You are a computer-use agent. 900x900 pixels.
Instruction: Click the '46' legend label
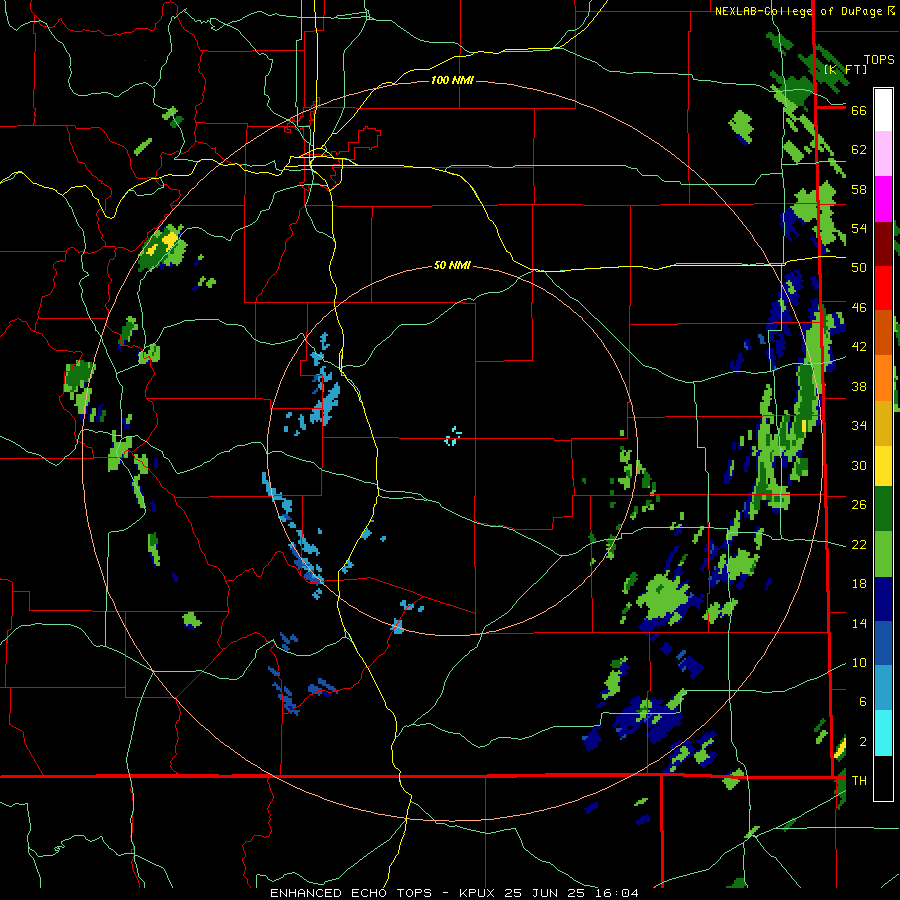[x=859, y=308]
